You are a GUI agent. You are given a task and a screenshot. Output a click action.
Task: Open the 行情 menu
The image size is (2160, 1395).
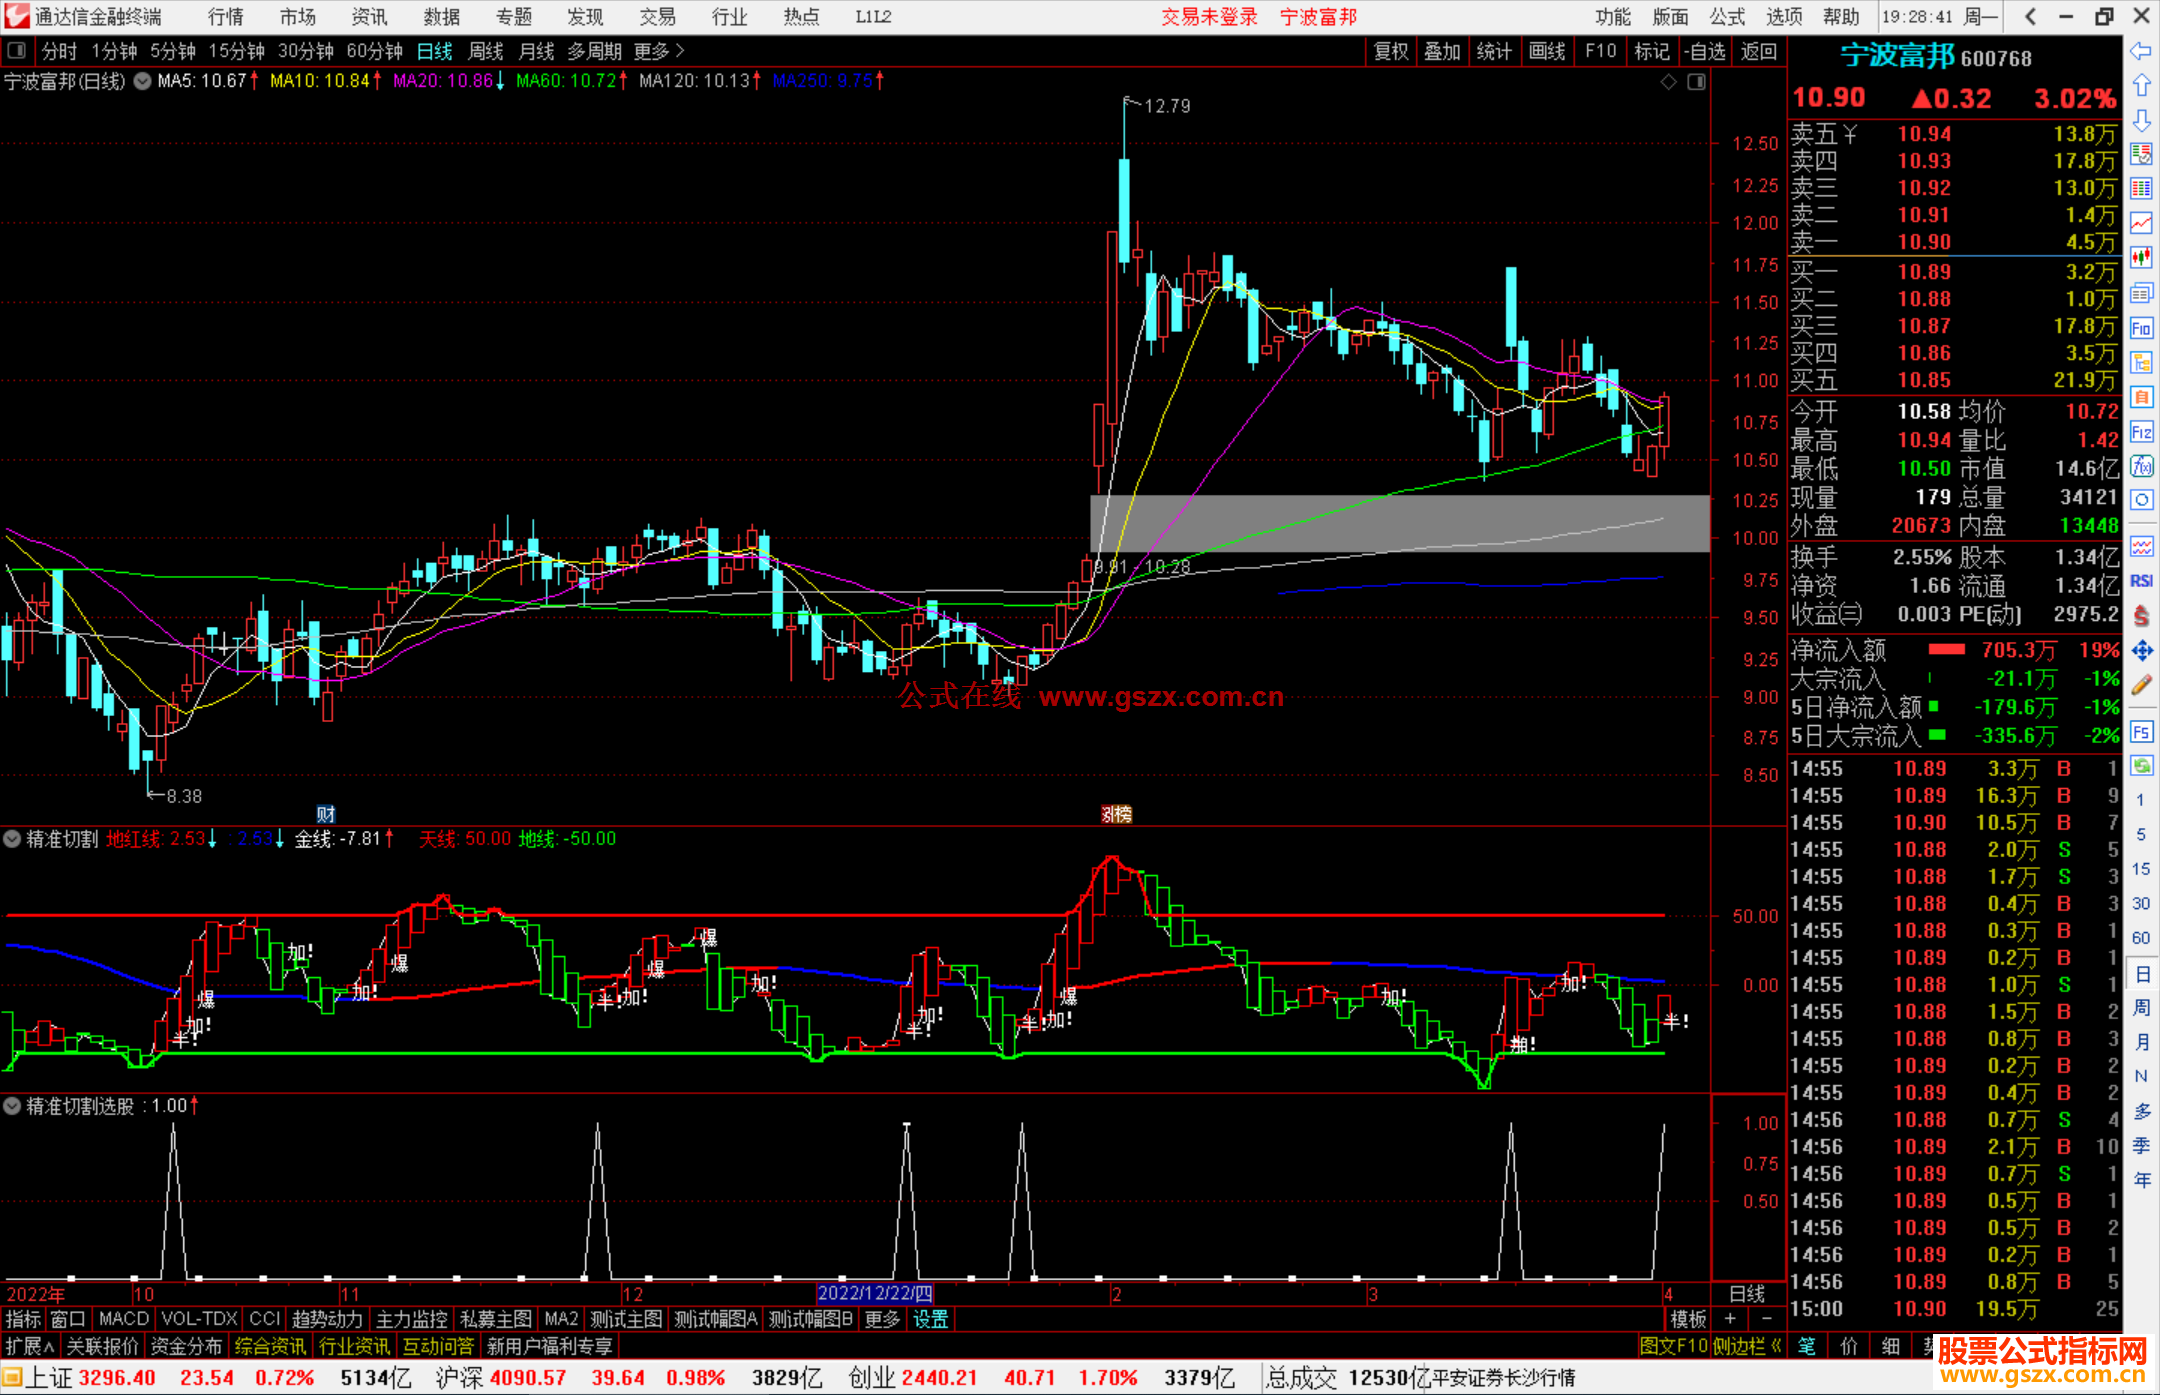coord(226,16)
